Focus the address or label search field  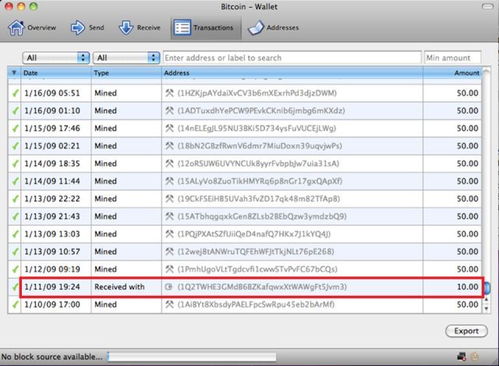pos(292,58)
